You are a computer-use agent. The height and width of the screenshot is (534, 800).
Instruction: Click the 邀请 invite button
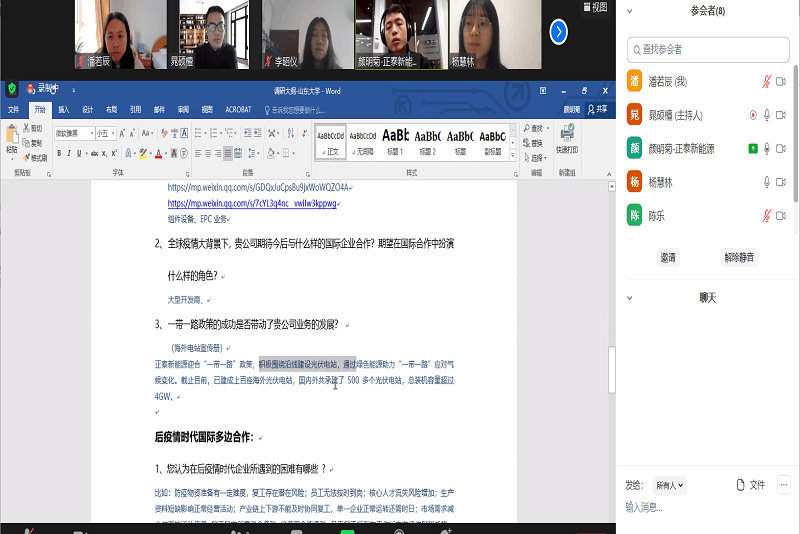(x=668, y=258)
